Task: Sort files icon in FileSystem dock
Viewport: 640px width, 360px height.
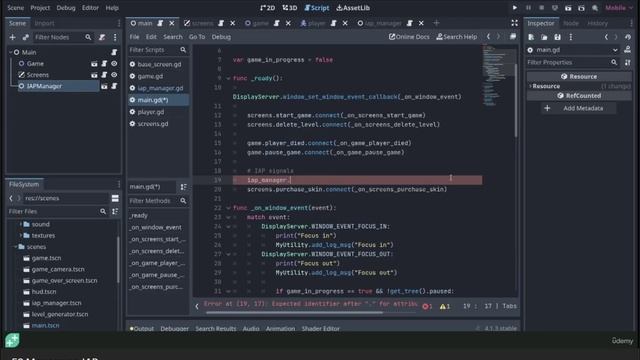Action: click(115, 211)
